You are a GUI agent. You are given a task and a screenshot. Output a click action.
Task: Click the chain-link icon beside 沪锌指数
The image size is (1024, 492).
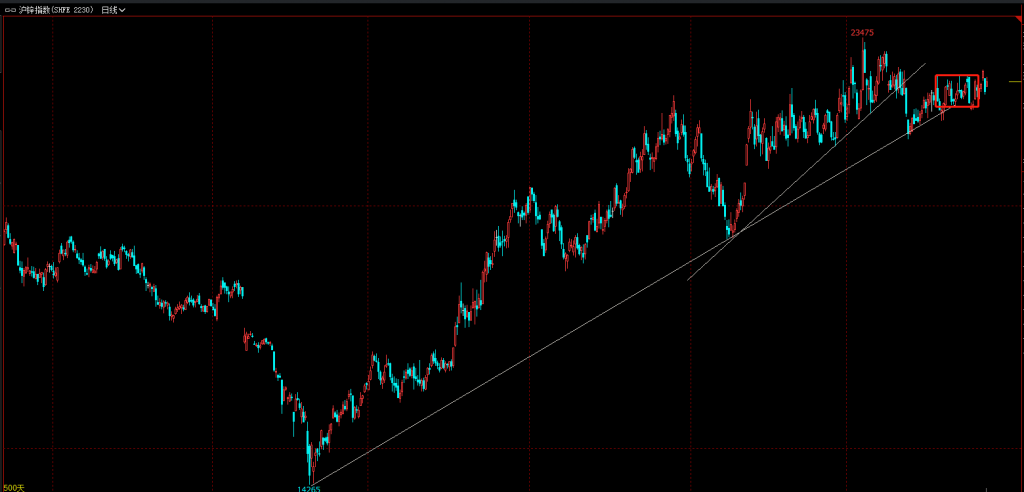[x=9, y=9]
